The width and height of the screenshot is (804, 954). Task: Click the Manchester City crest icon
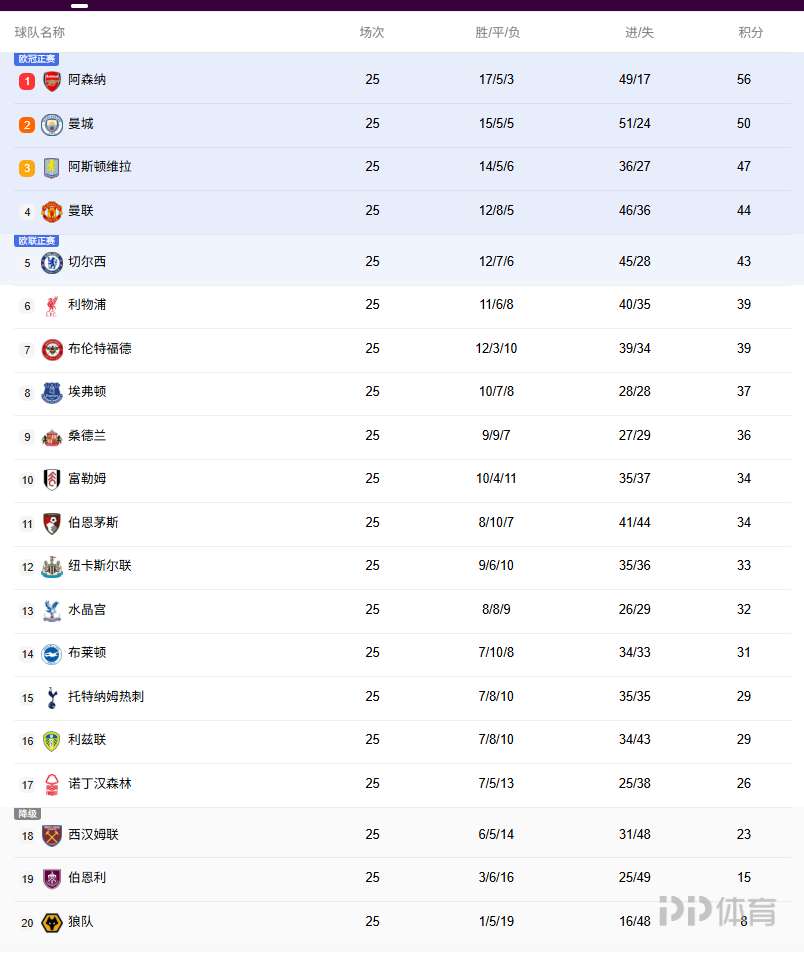[52, 125]
